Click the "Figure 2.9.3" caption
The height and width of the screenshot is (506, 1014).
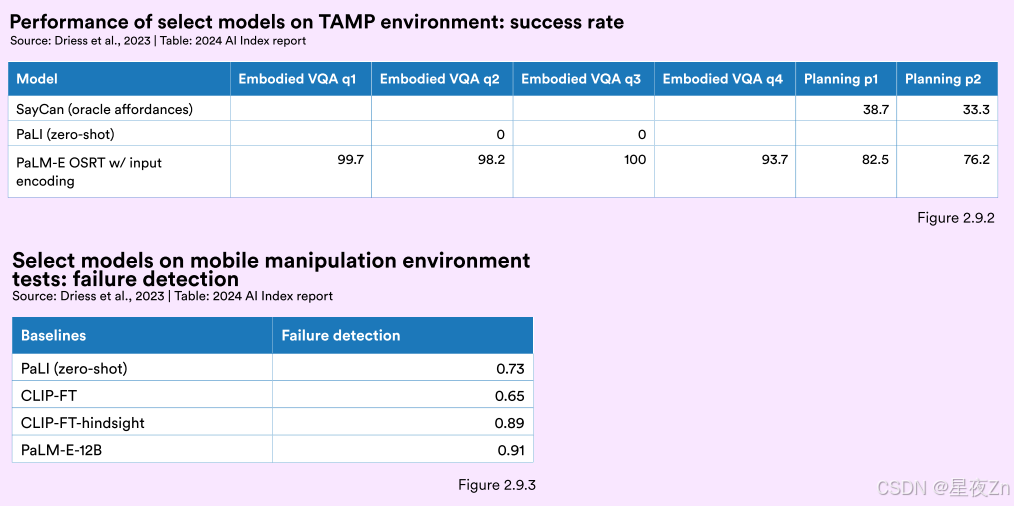point(497,485)
